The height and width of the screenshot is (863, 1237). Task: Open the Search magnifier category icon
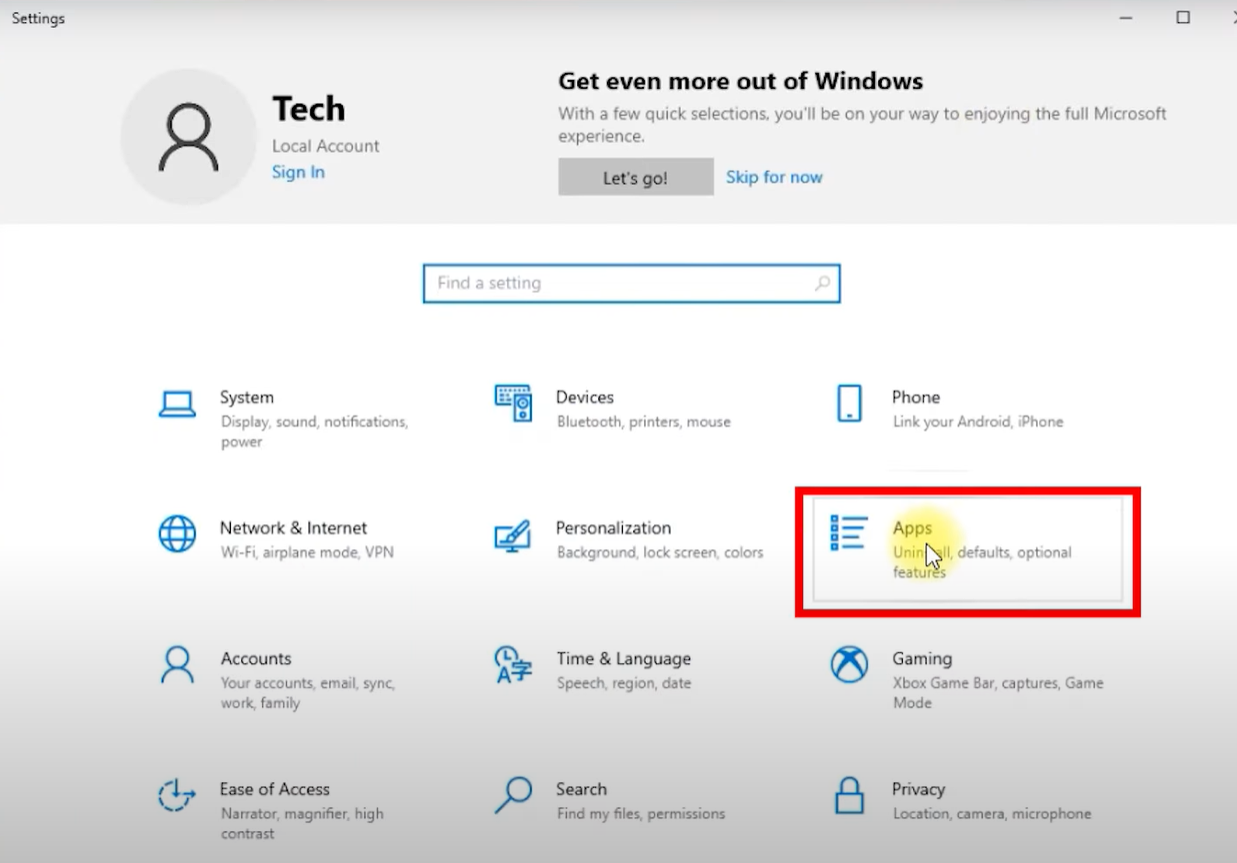click(x=513, y=796)
